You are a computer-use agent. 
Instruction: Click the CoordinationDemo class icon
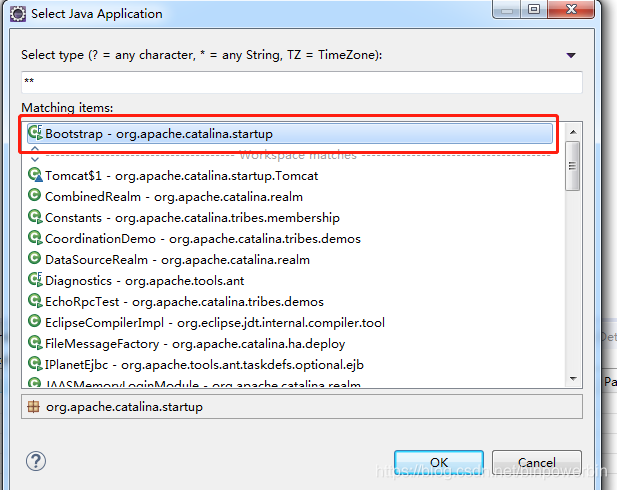point(35,237)
